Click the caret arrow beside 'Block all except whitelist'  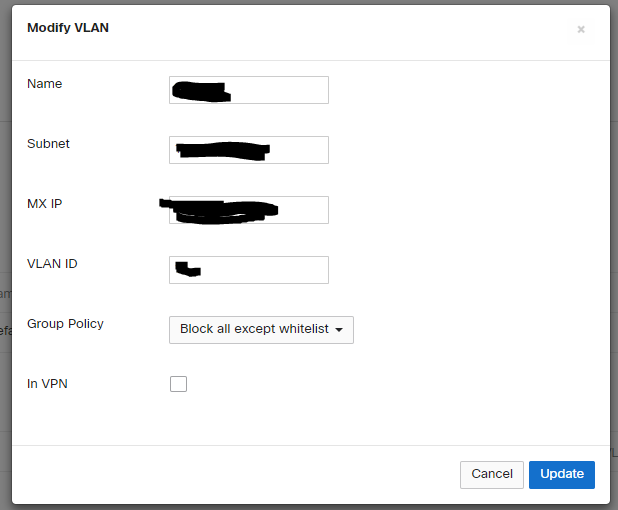[x=339, y=330]
